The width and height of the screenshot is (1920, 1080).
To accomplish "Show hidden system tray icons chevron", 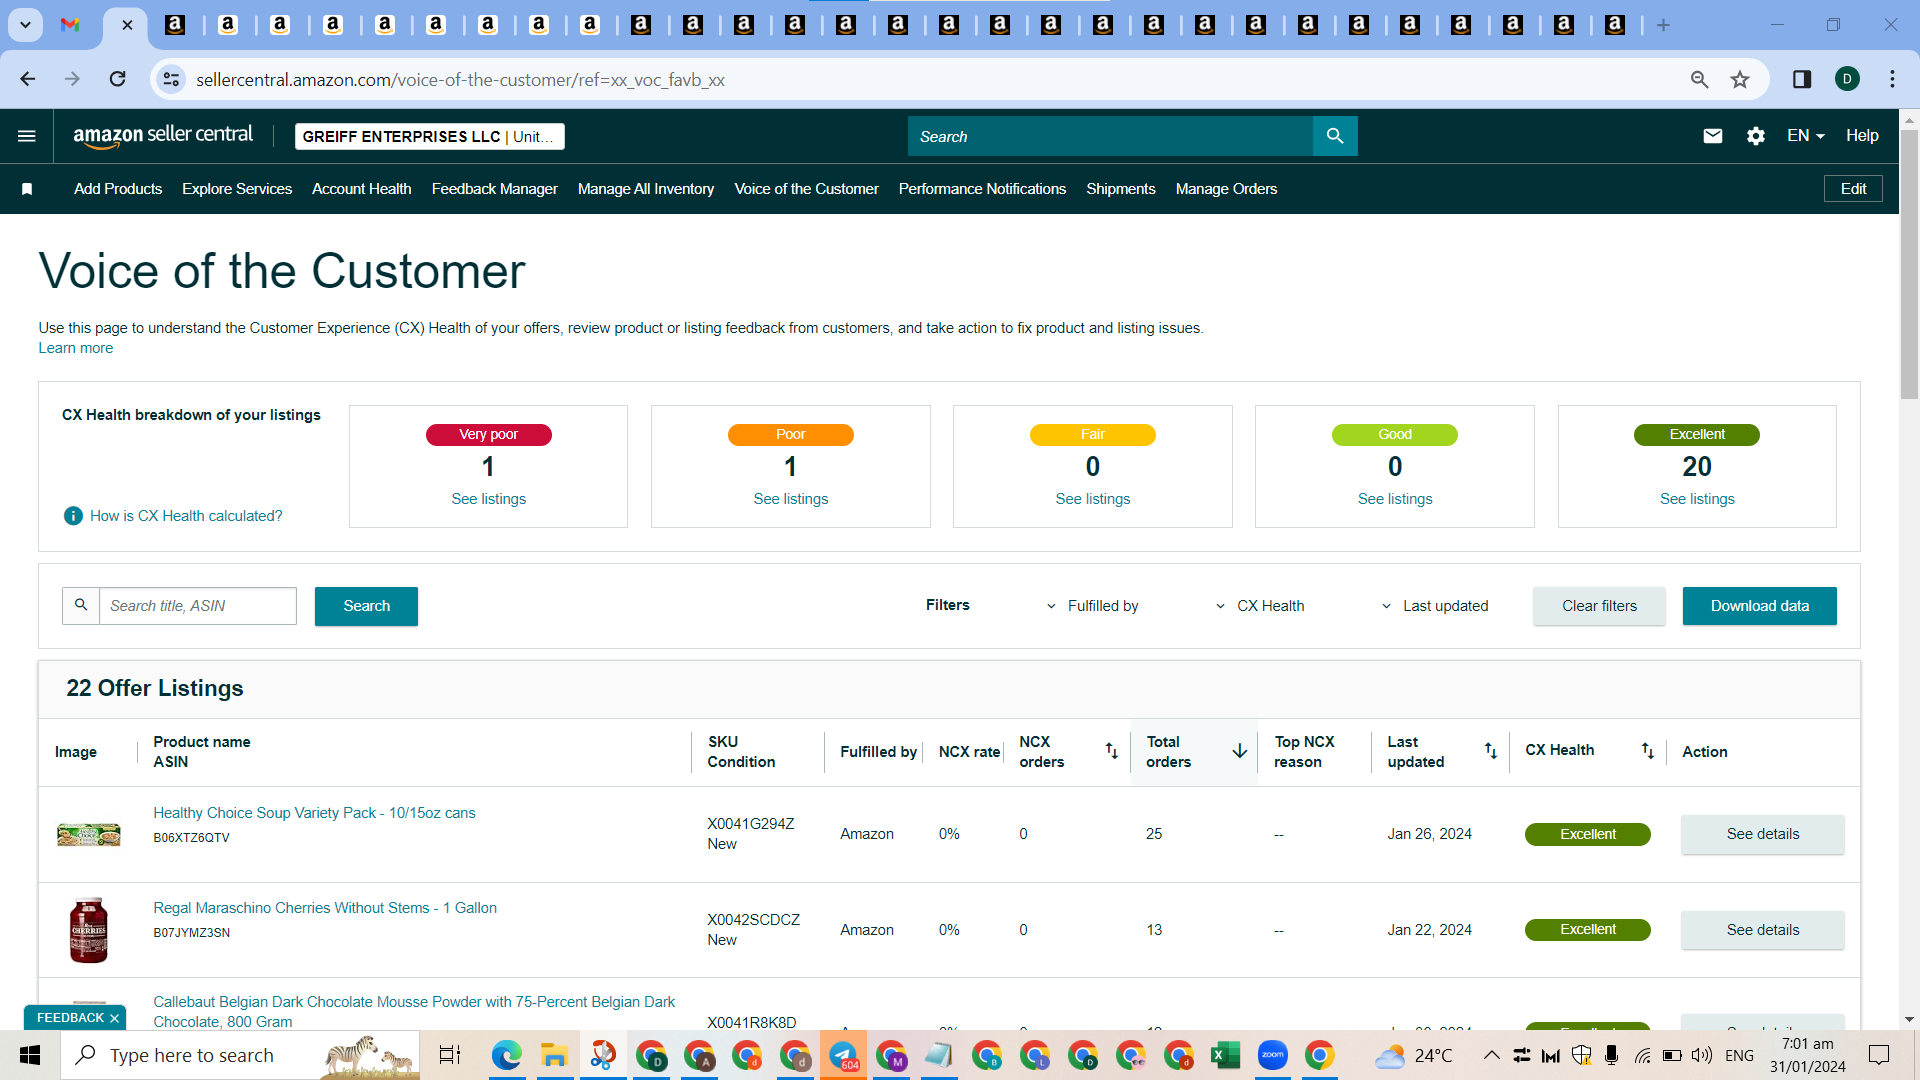I will click(x=1491, y=1055).
